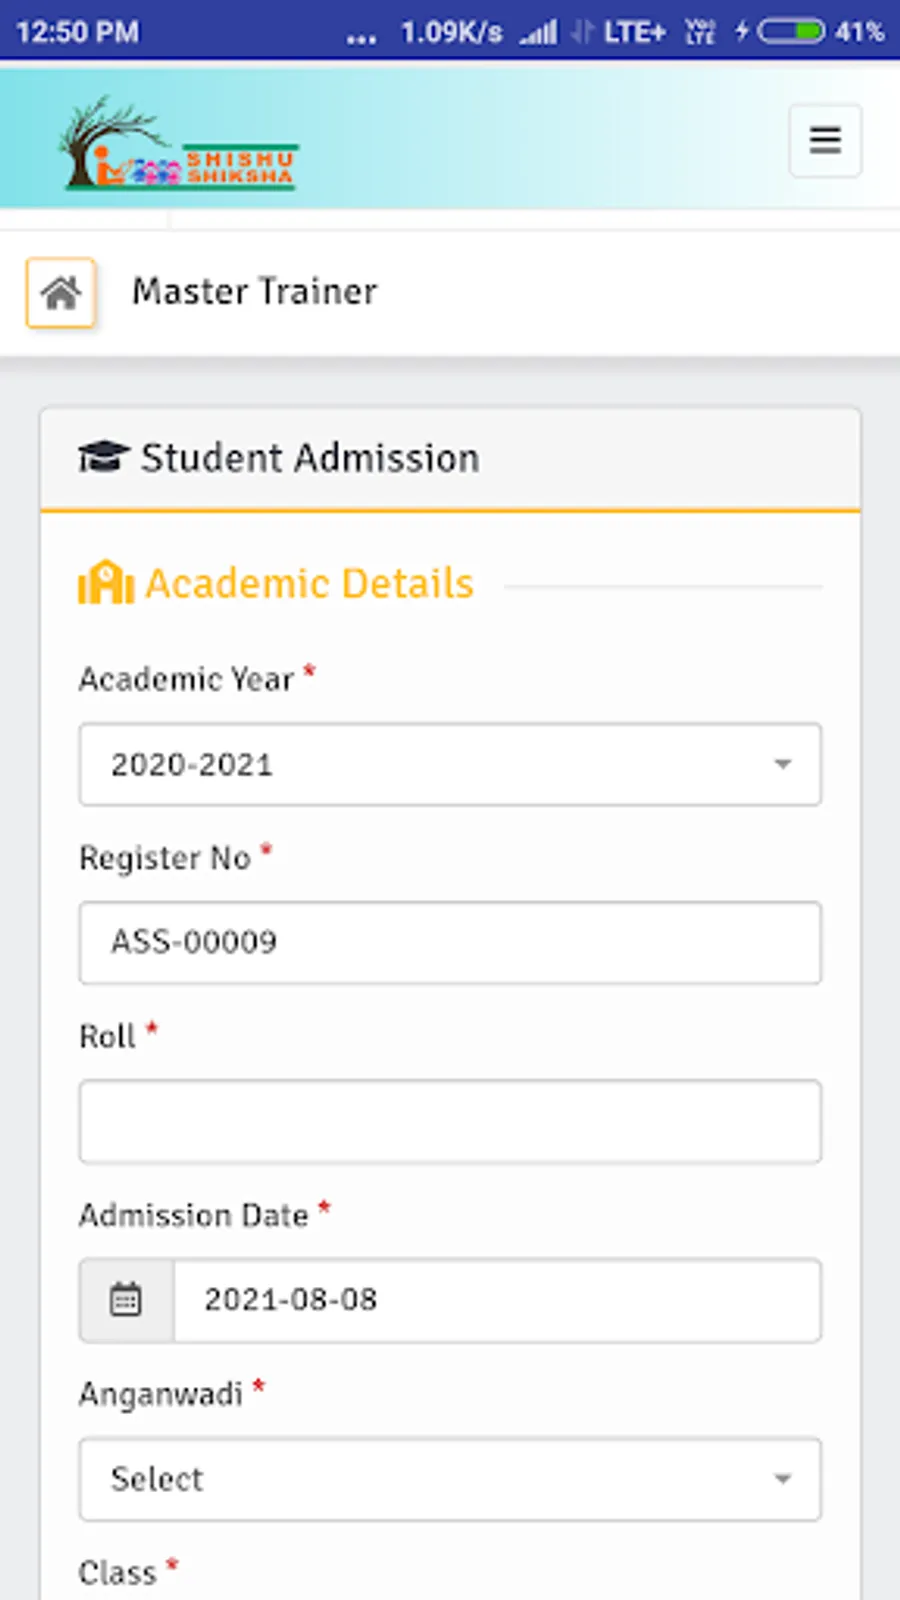This screenshot has height=1600, width=900.
Task: Tap the Master Trainer breadcrumb title
Action: pyautogui.click(x=255, y=292)
